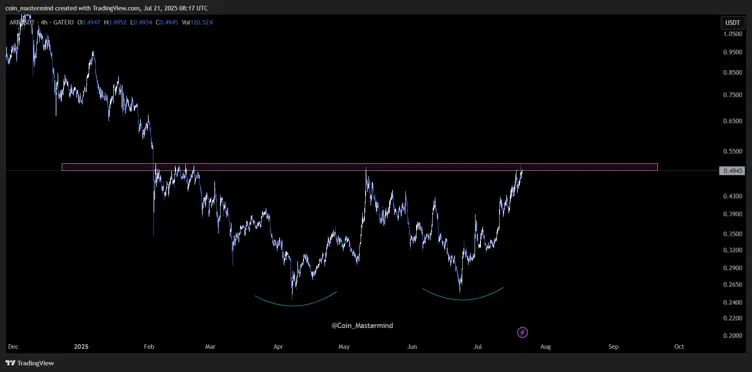The width and height of the screenshot is (752, 372).
Task: Click the 0.8500 price axis label
Action: click(733, 73)
